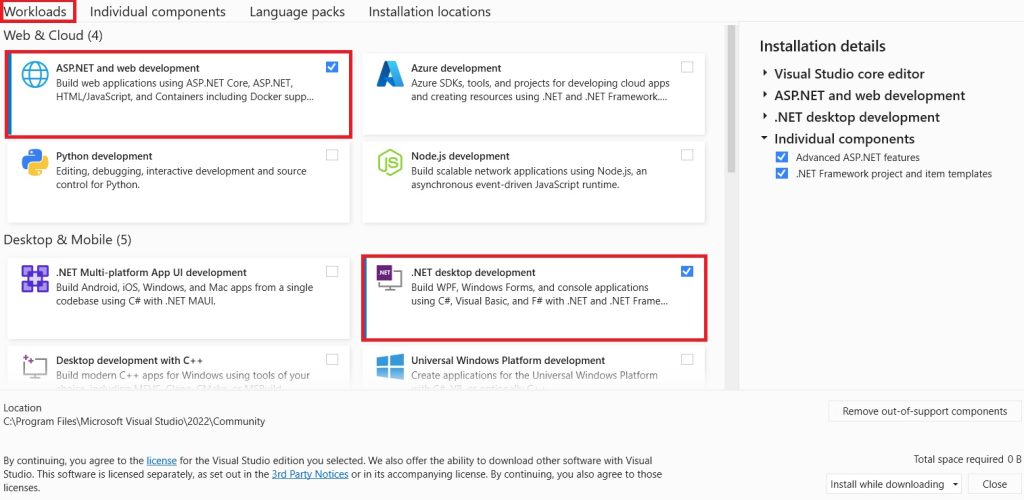Switch to the Workloads tab
The image size is (1024, 500).
[x=35, y=12]
